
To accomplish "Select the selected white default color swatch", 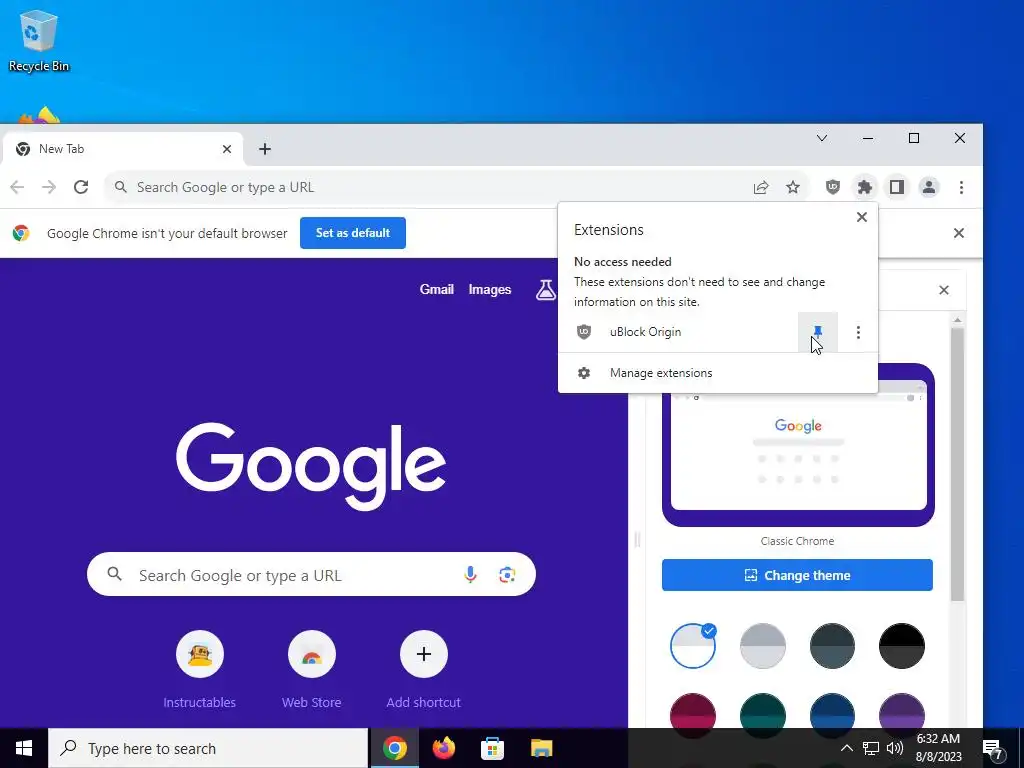I will tap(693, 646).
